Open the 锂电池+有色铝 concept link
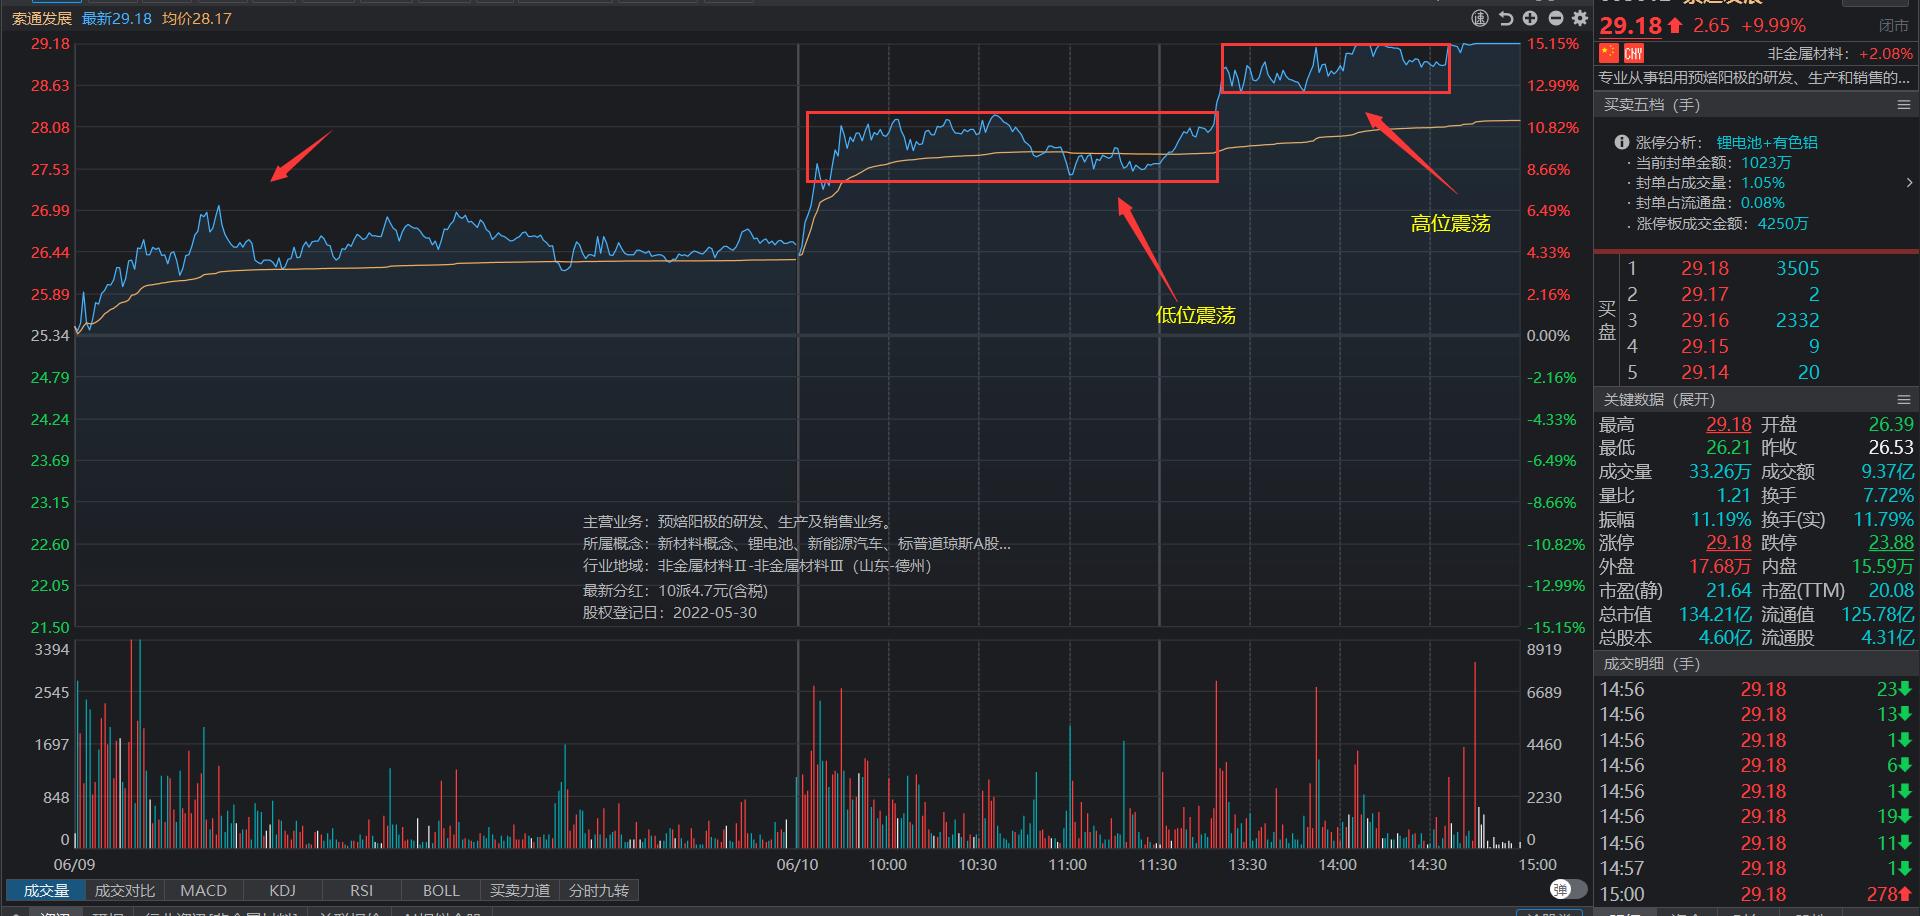Viewport: 1920px width, 916px height. 1768,142
